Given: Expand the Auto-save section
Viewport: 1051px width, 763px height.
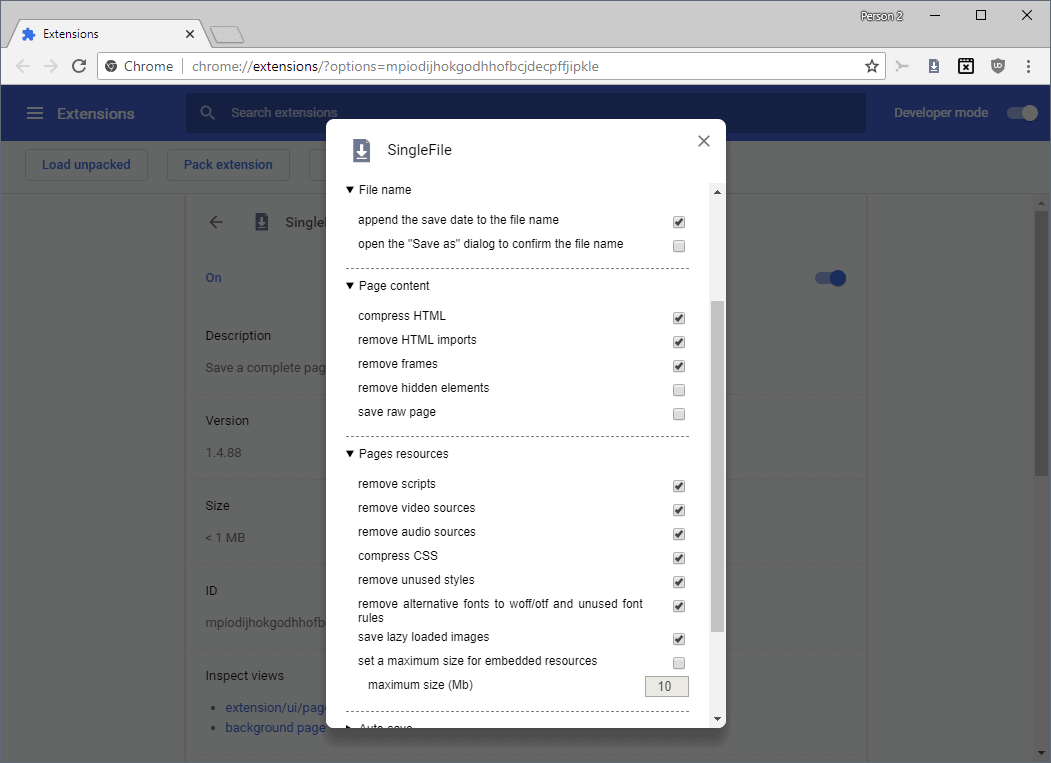Looking at the screenshot, I should point(379,726).
